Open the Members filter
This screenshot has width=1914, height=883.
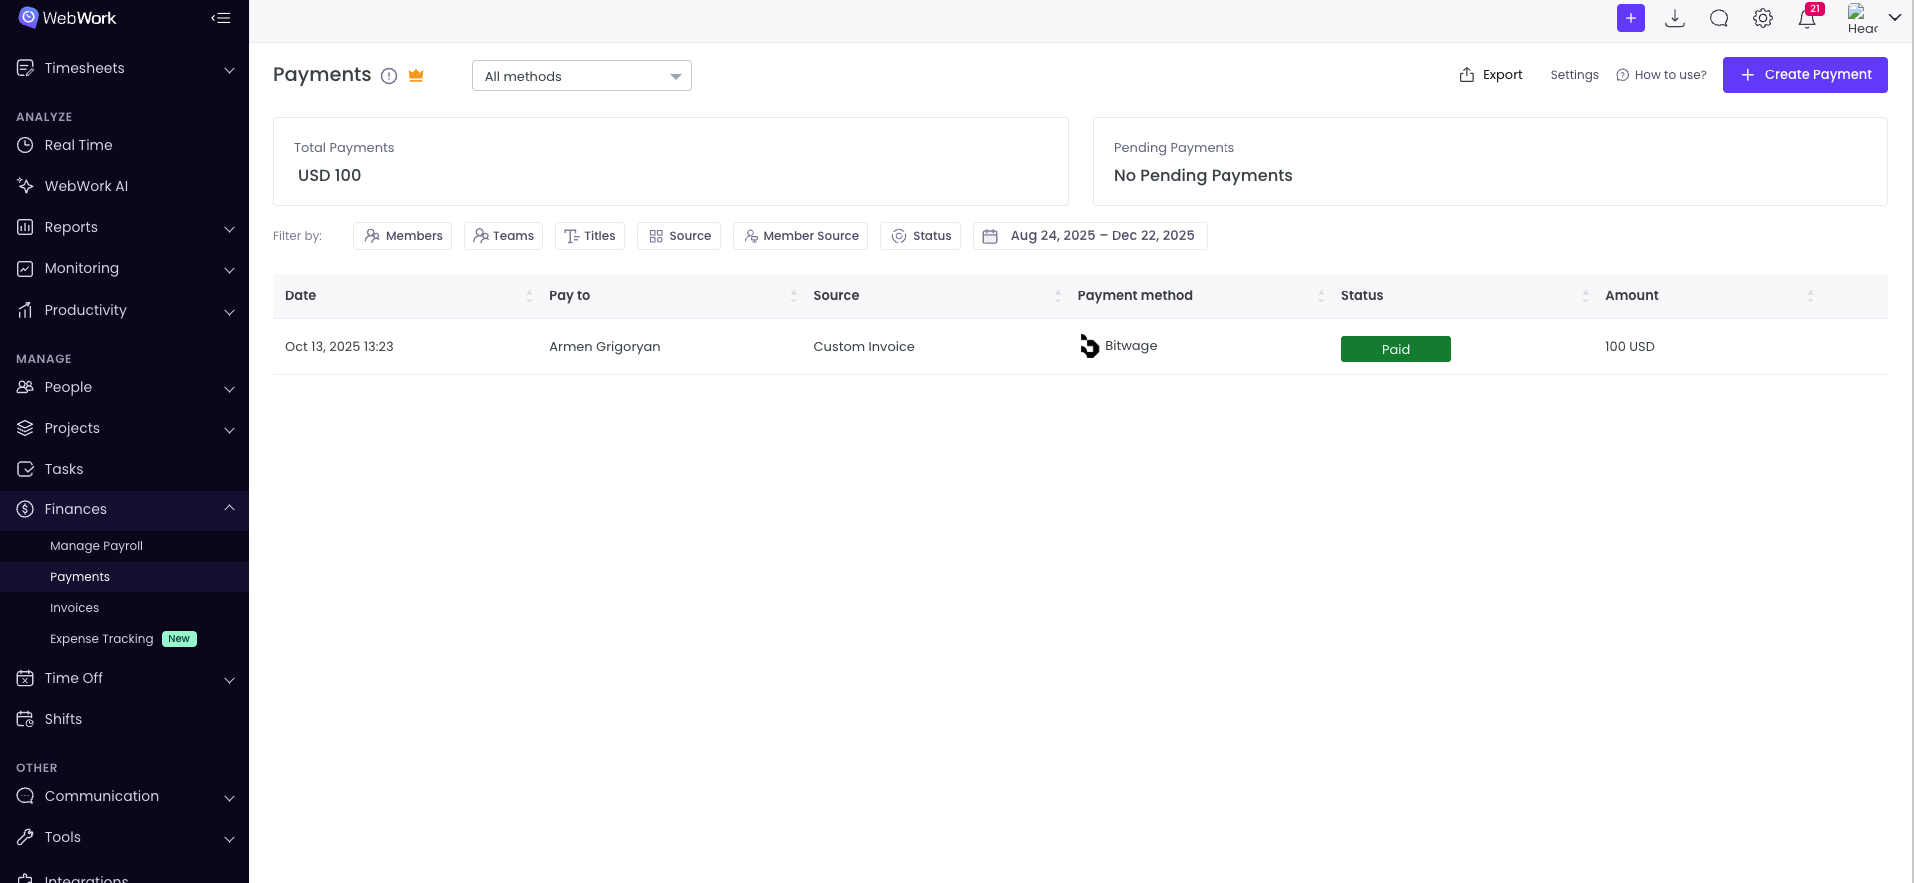click(402, 236)
